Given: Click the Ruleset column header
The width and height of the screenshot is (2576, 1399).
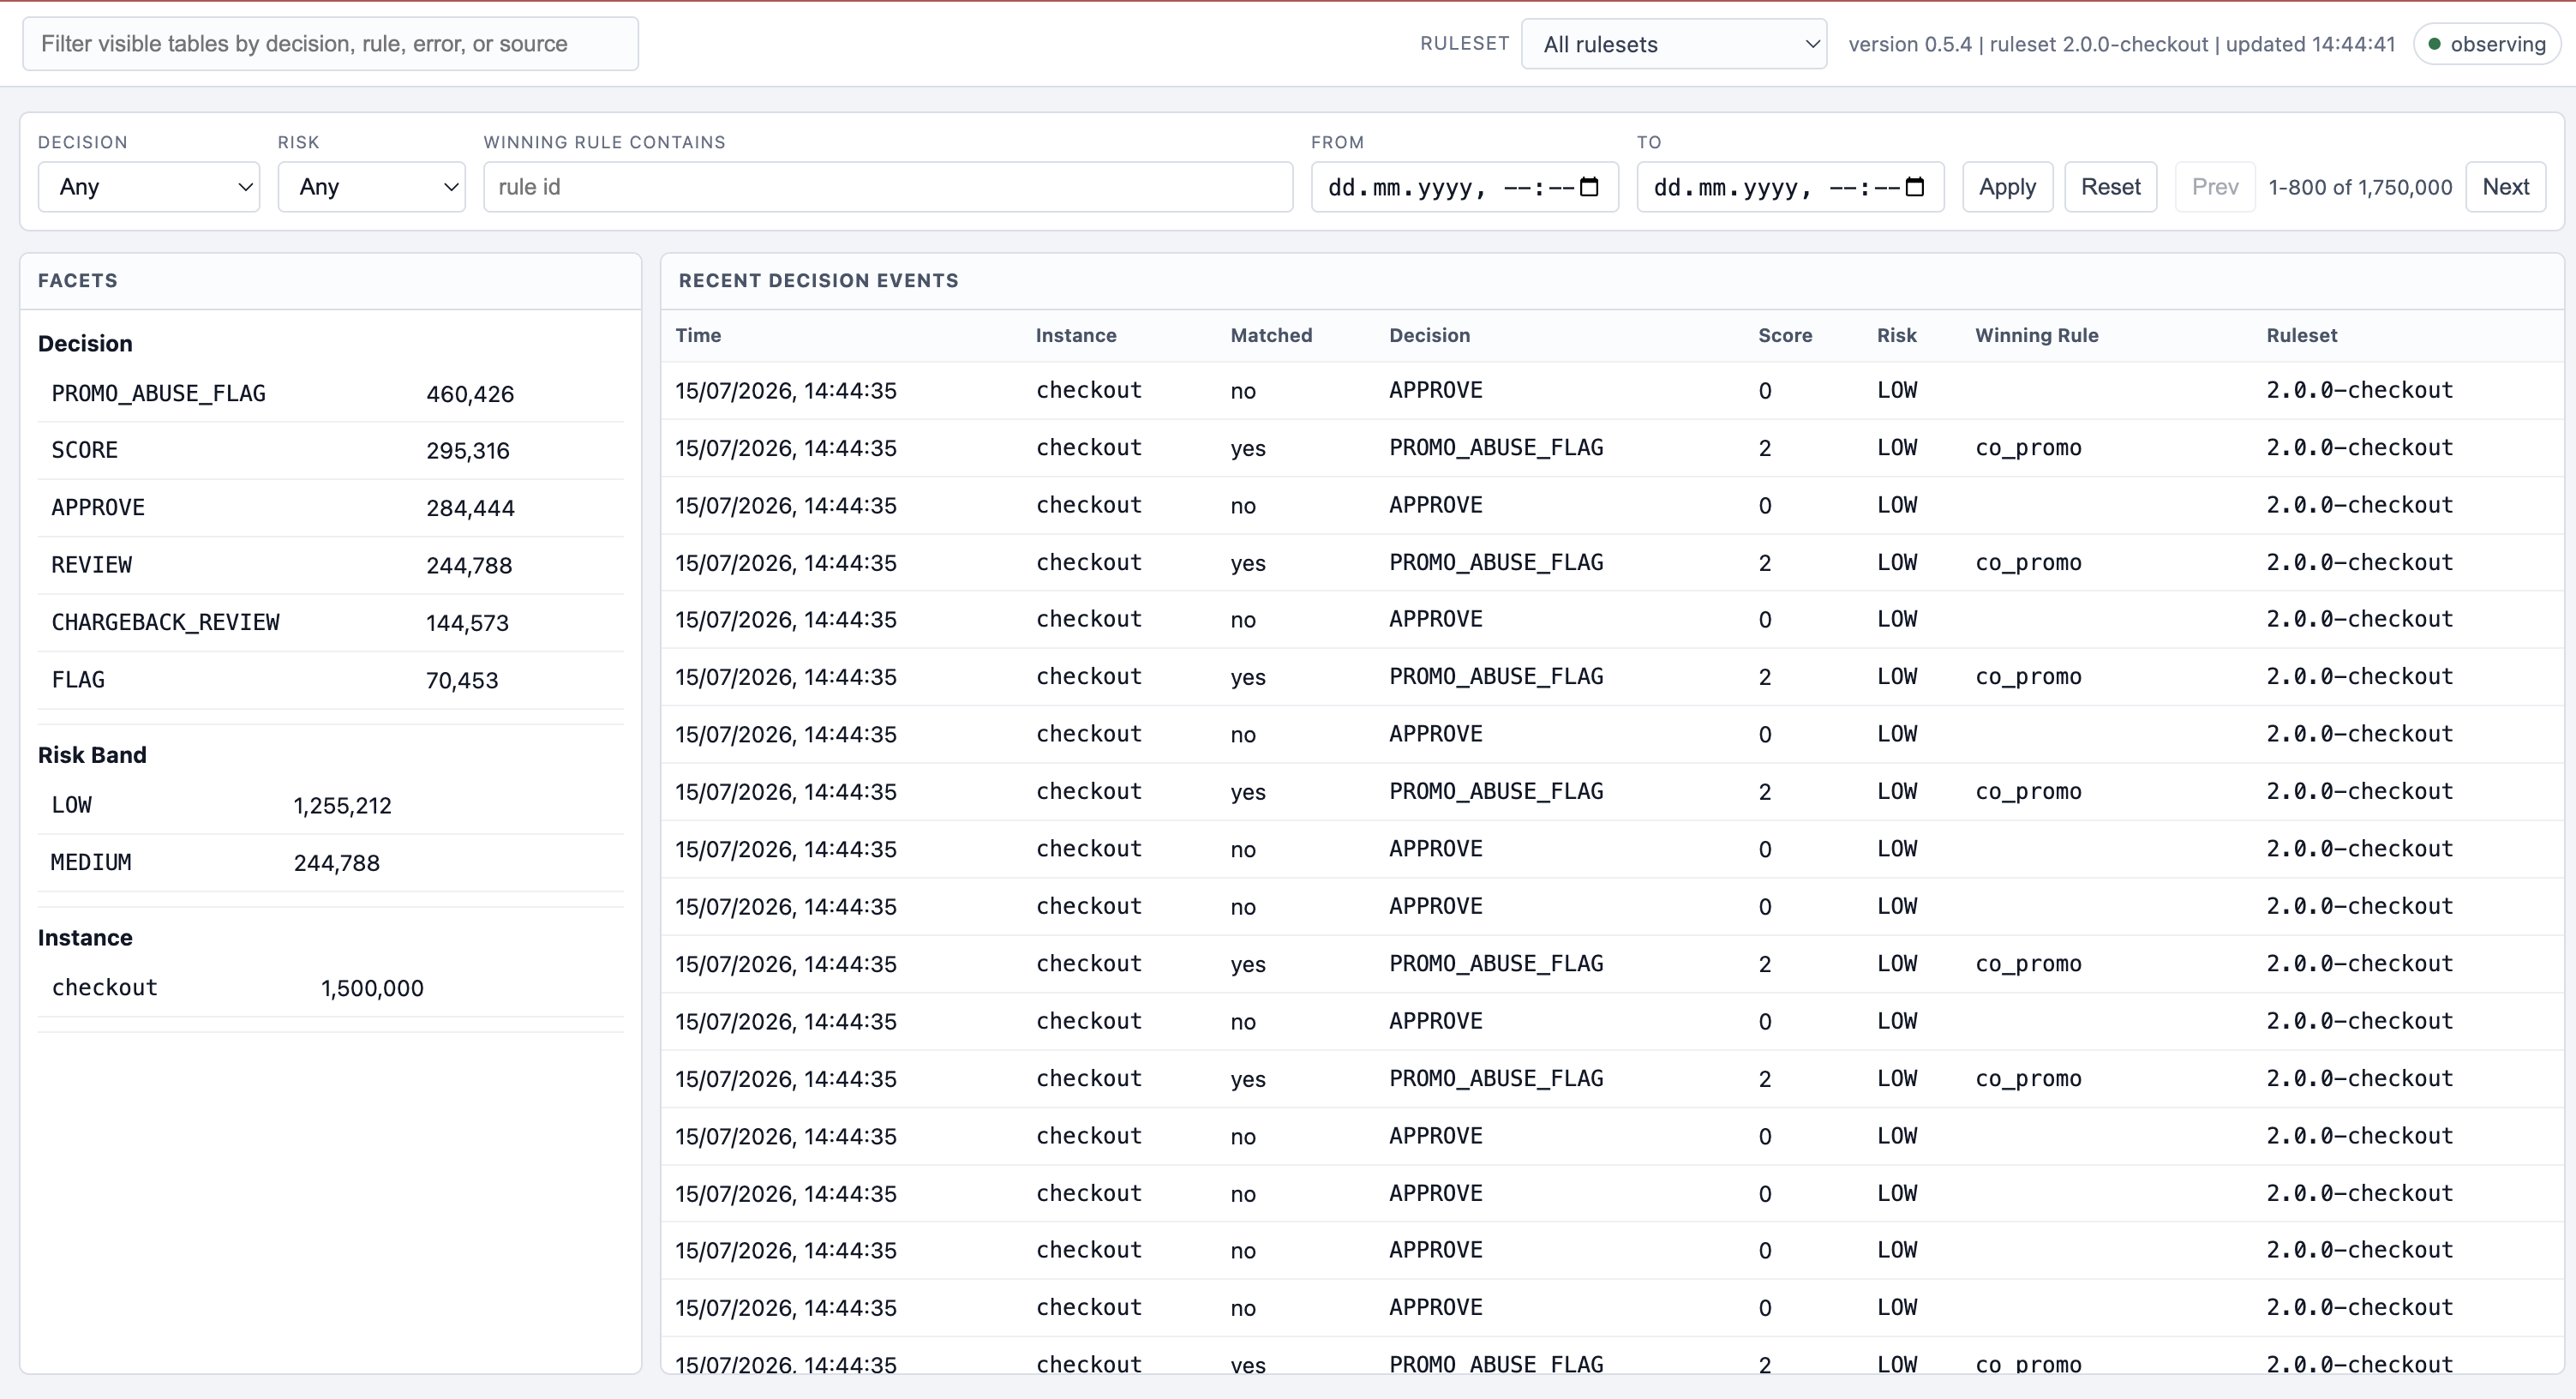Looking at the screenshot, I should click(2301, 336).
